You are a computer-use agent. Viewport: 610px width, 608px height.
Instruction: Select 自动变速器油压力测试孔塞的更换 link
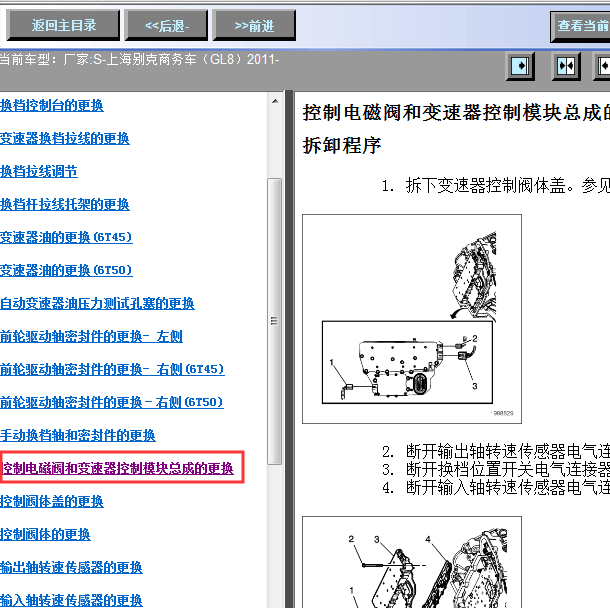(x=97, y=303)
